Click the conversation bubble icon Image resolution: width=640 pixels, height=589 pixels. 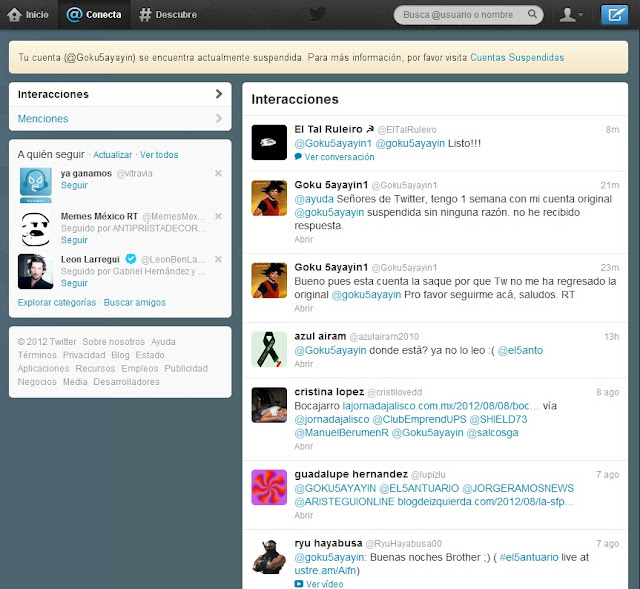click(x=298, y=157)
